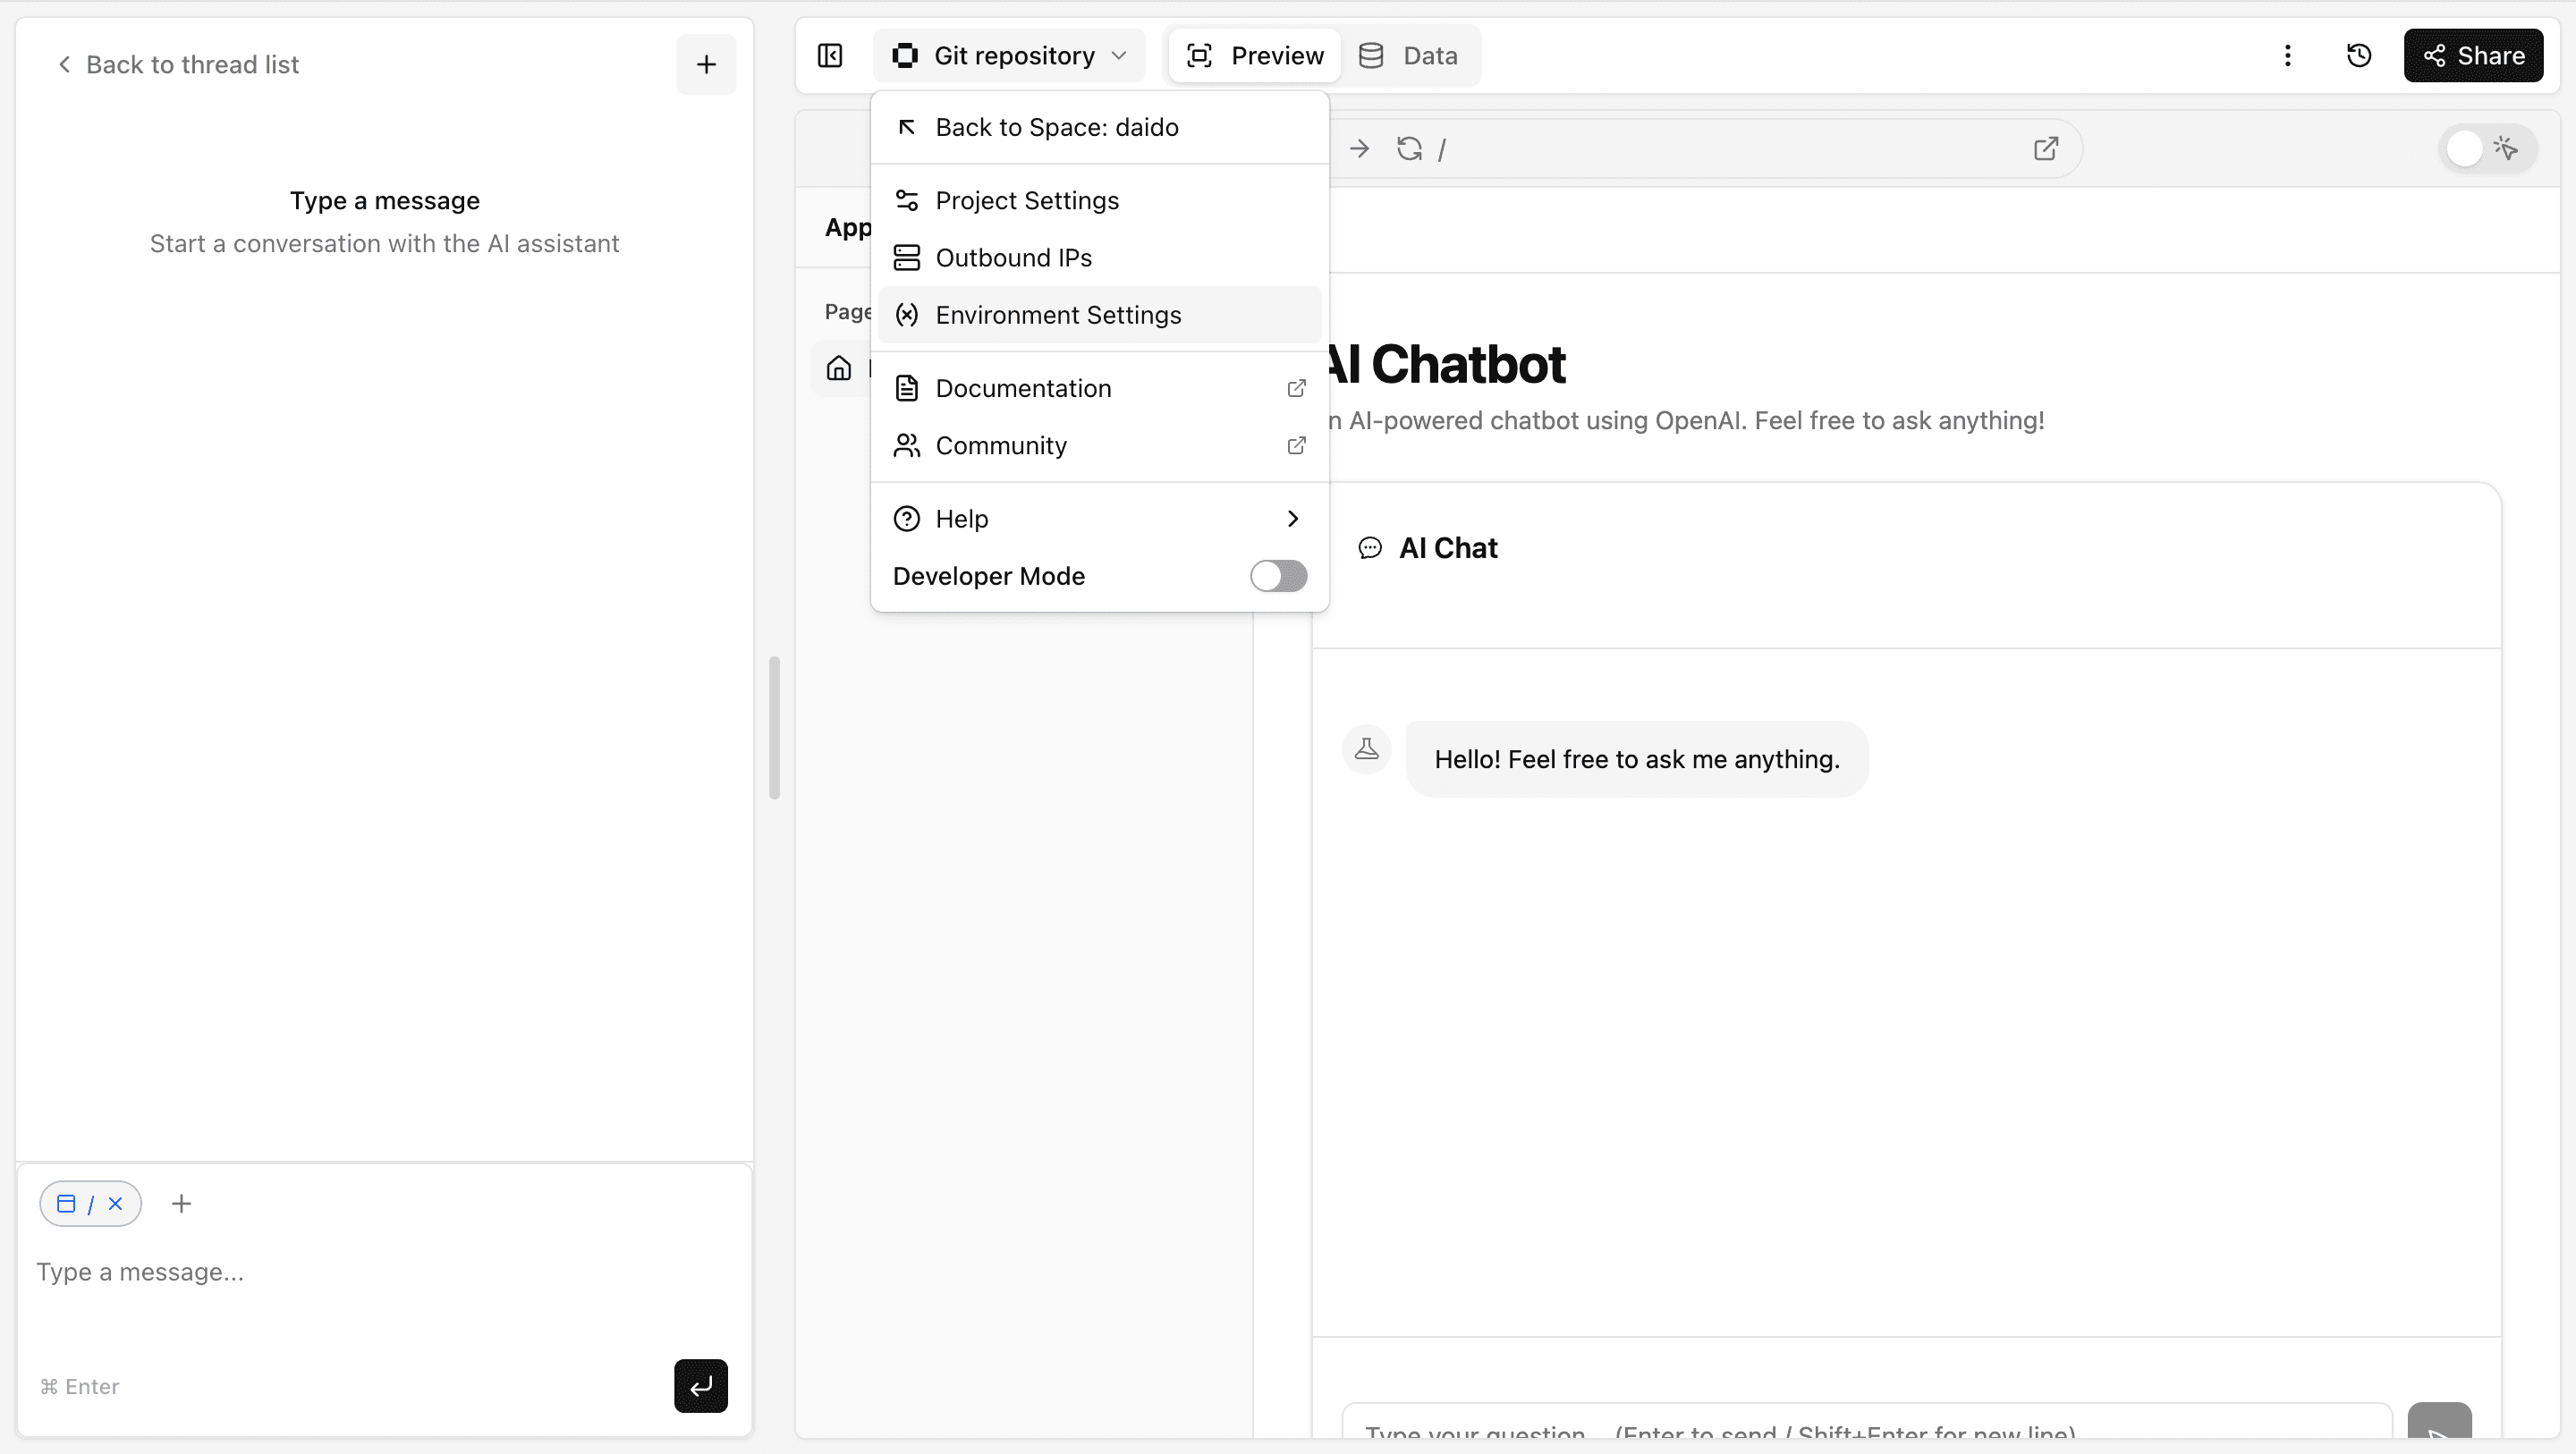
Task: Toggle Developer Mode switch
Action: click(1278, 575)
